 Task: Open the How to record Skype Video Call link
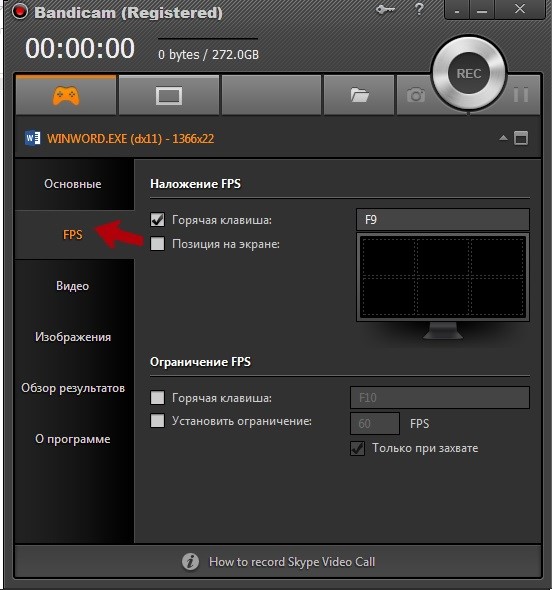292,562
